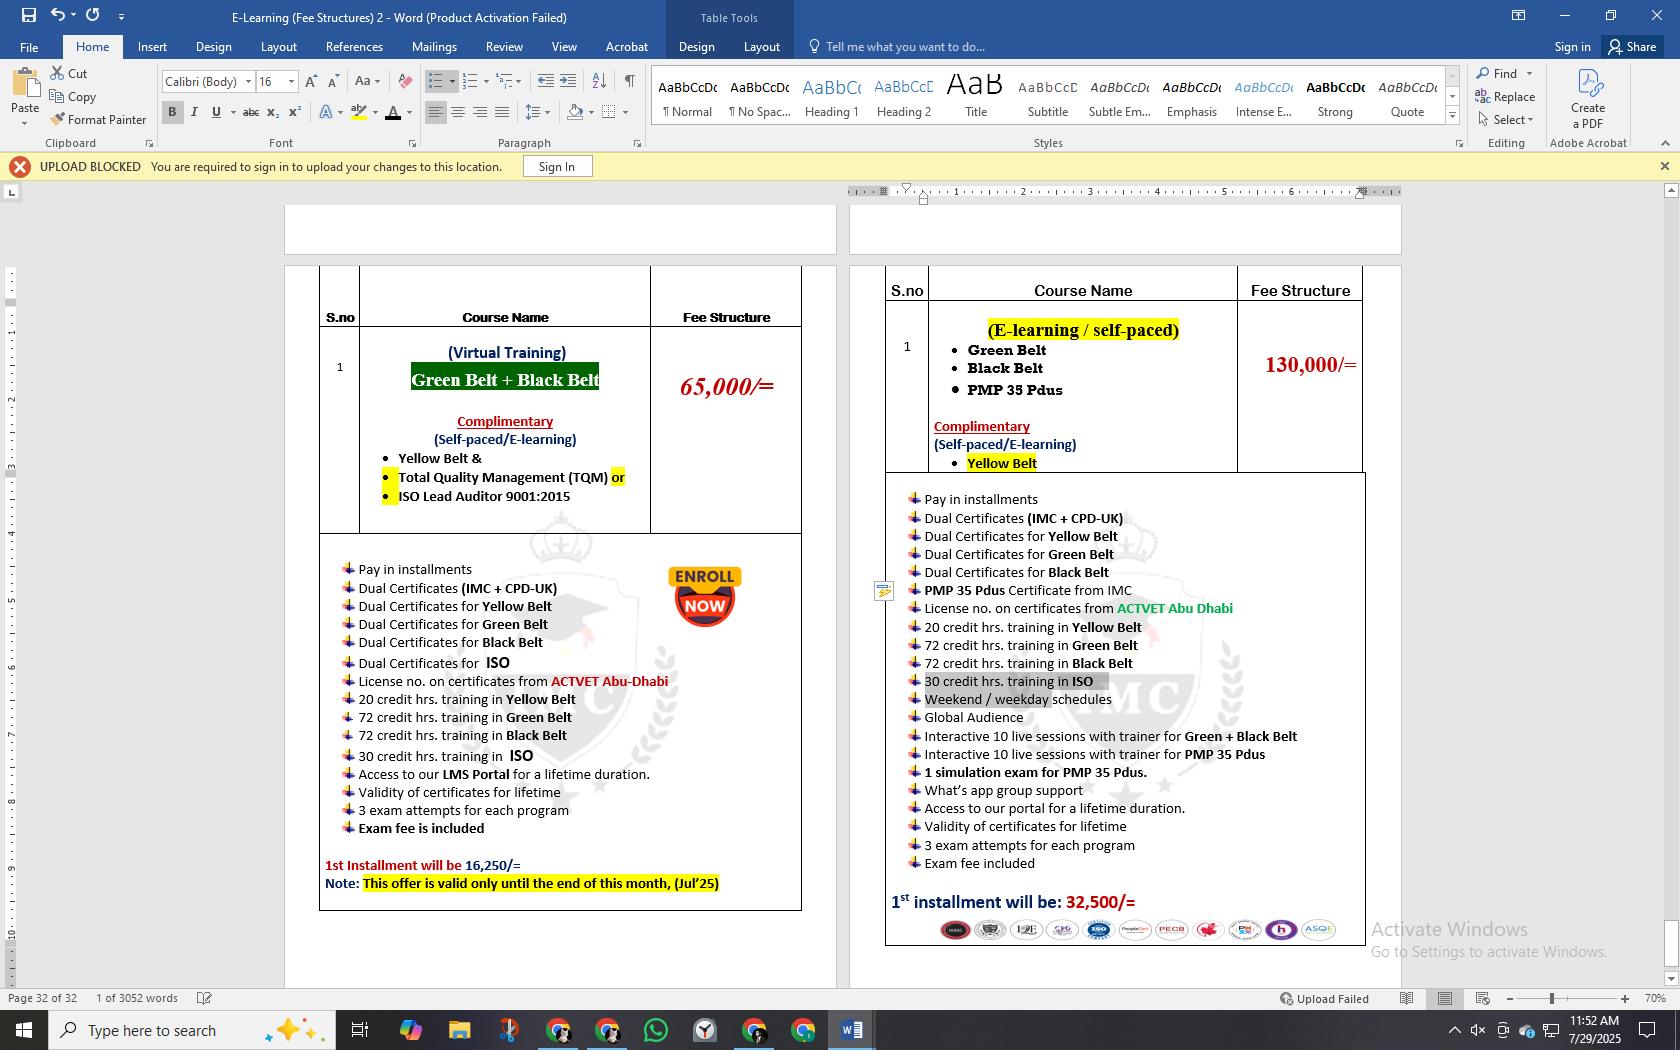
Task: Click the Format Painter tool
Action: pos(98,119)
